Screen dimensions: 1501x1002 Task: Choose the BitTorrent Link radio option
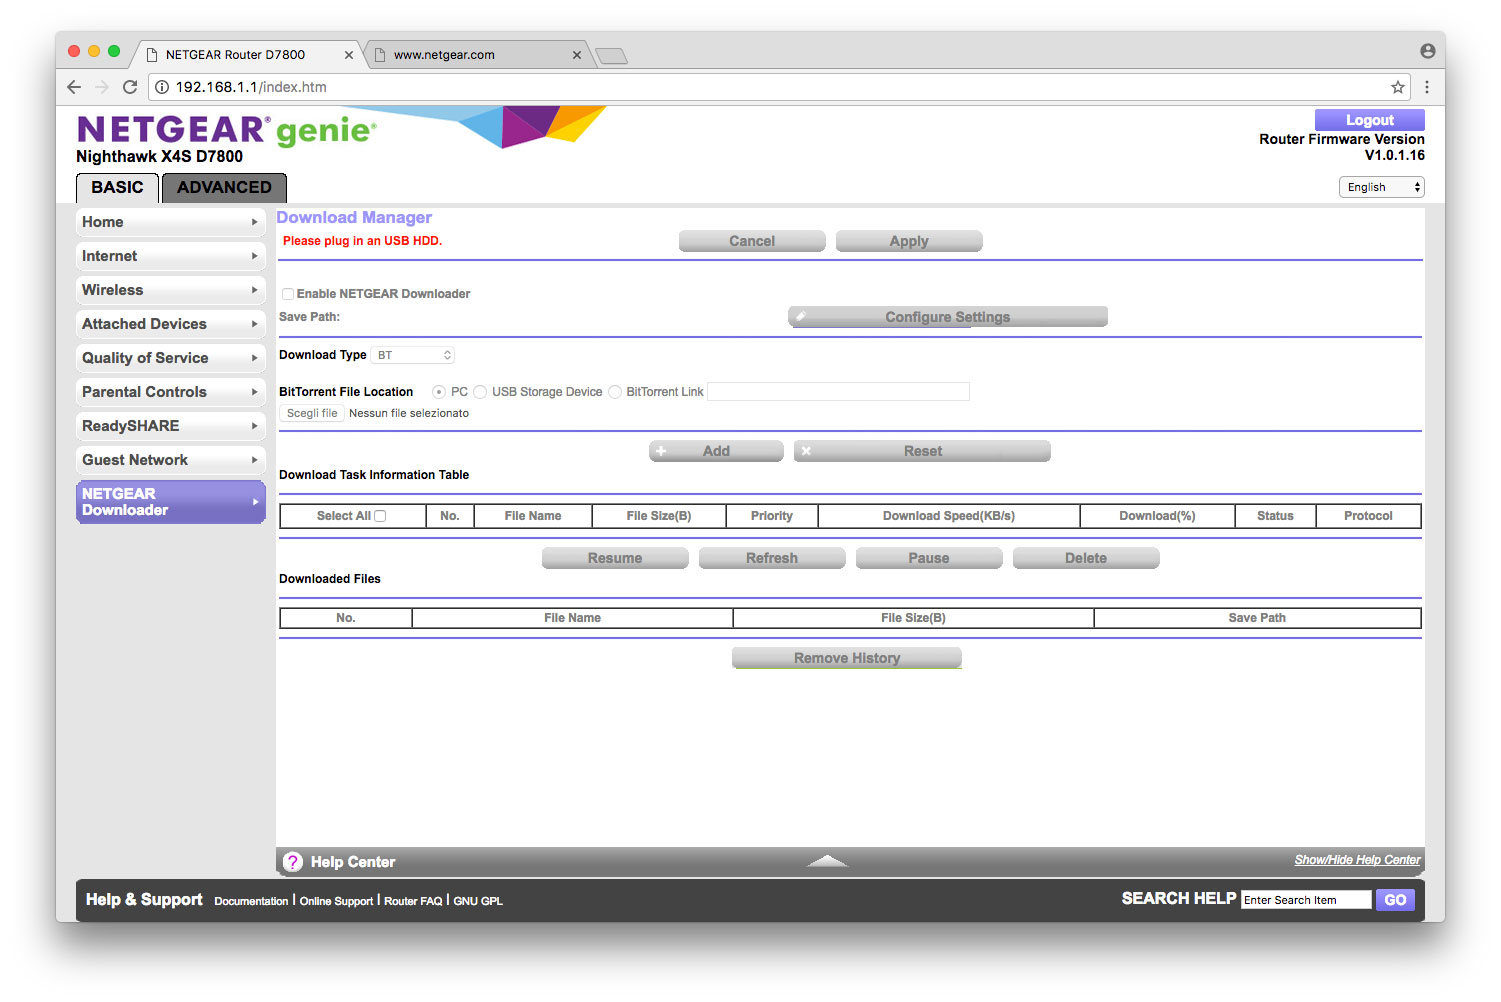pyautogui.click(x=615, y=392)
